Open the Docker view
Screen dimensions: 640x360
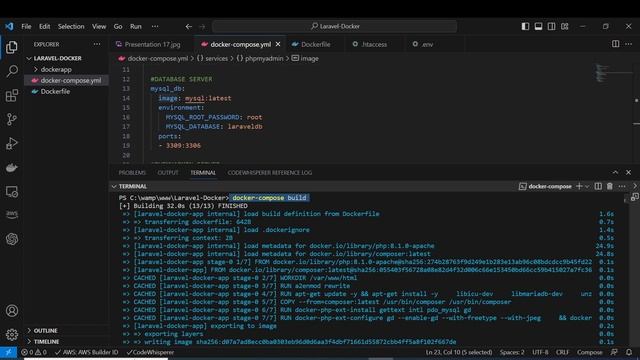(12, 167)
